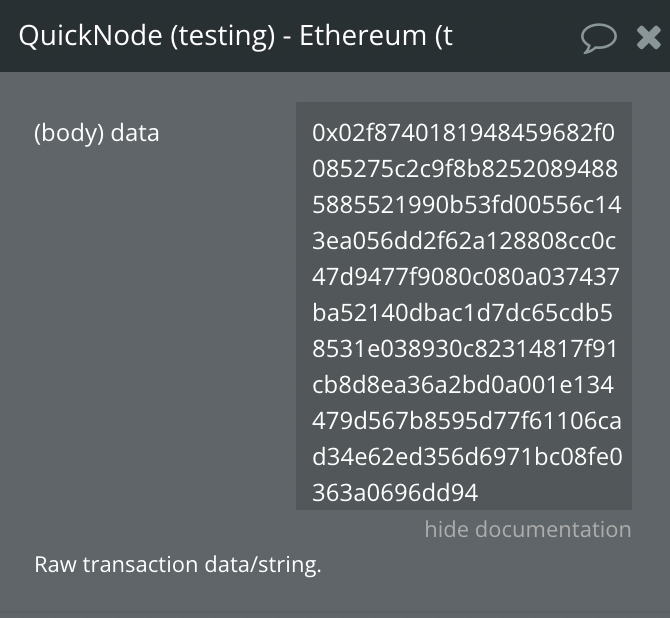The width and height of the screenshot is (670, 618).
Task: Click the line starting with 8531e038
Action: (464, 348)
